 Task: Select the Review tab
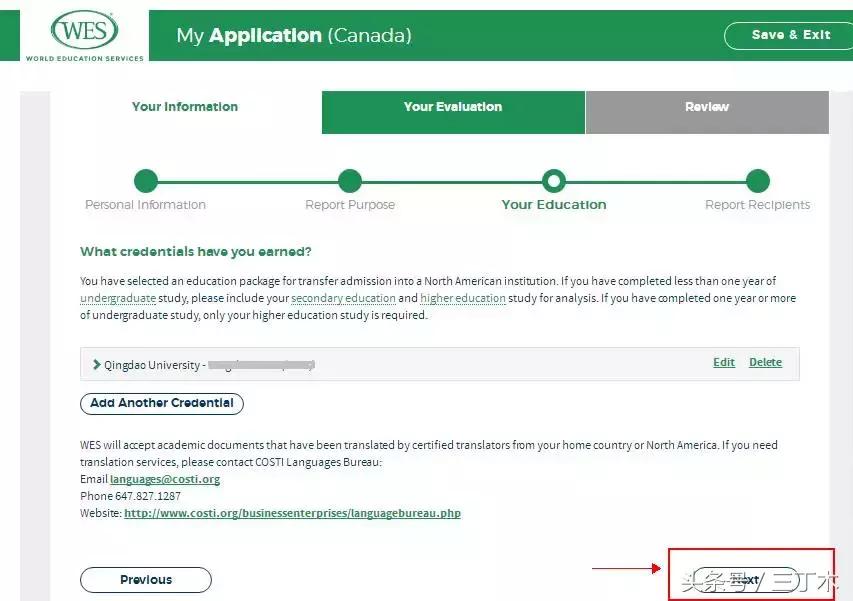pyautogui.click(x=707, y=107)
